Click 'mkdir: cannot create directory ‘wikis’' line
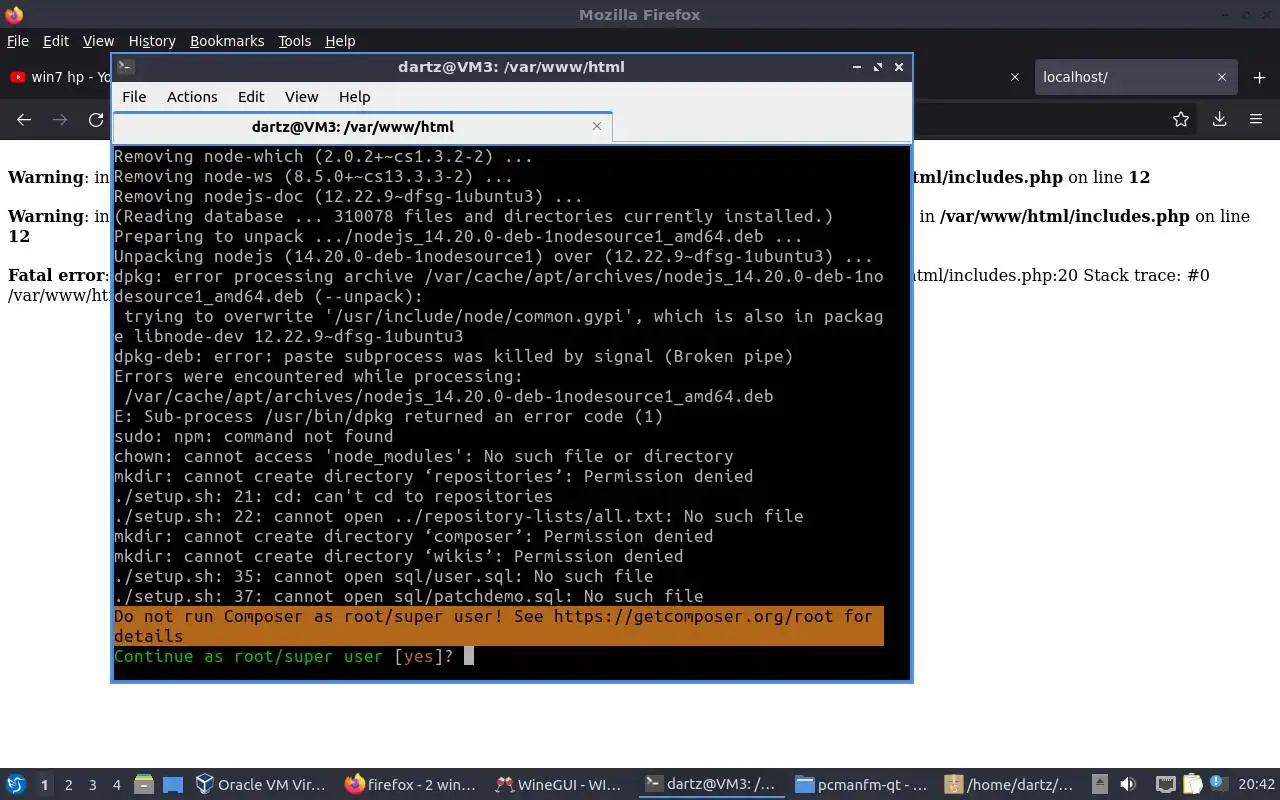Viewport: 1280px width, 800px height. pos(398,556)
